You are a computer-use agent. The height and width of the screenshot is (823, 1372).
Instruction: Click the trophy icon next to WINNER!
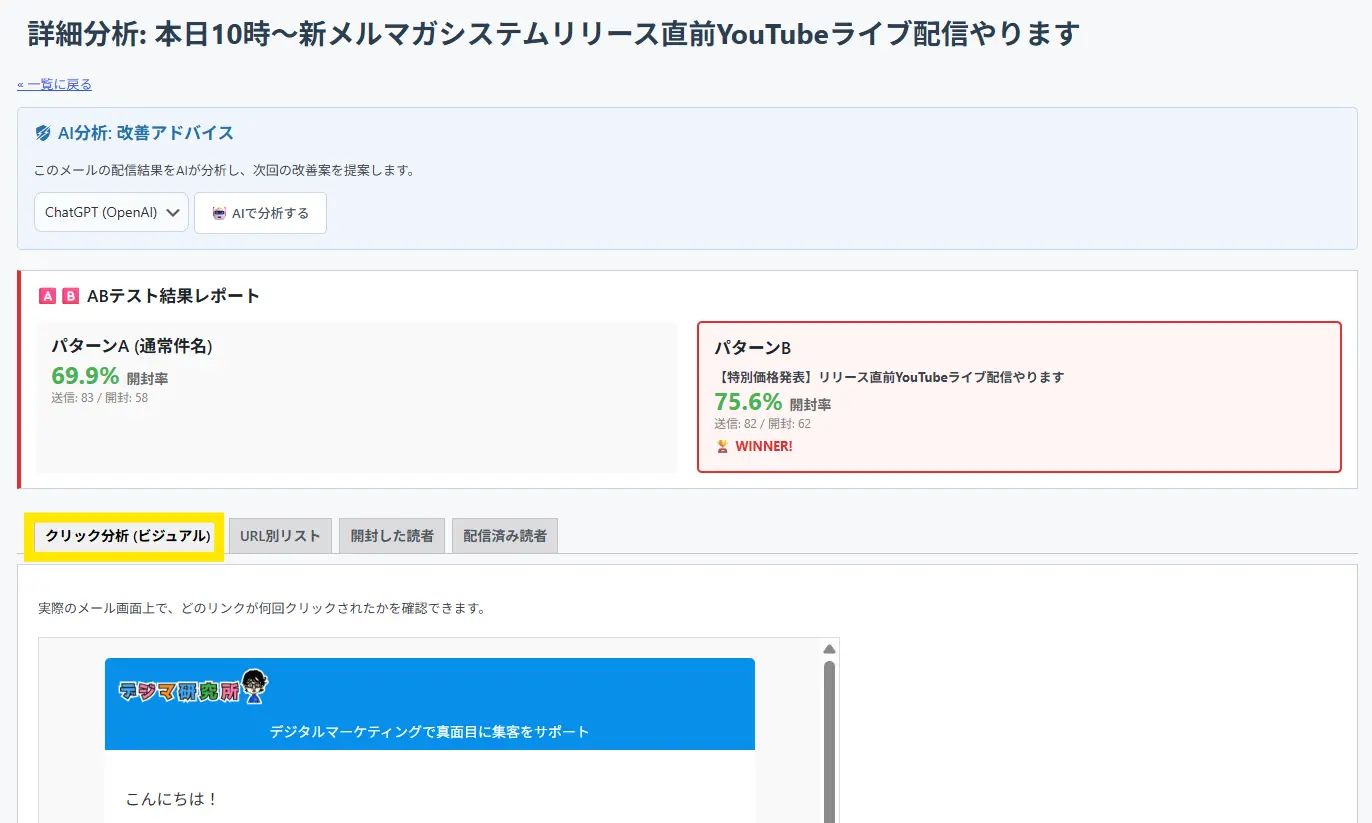point(722,446)
